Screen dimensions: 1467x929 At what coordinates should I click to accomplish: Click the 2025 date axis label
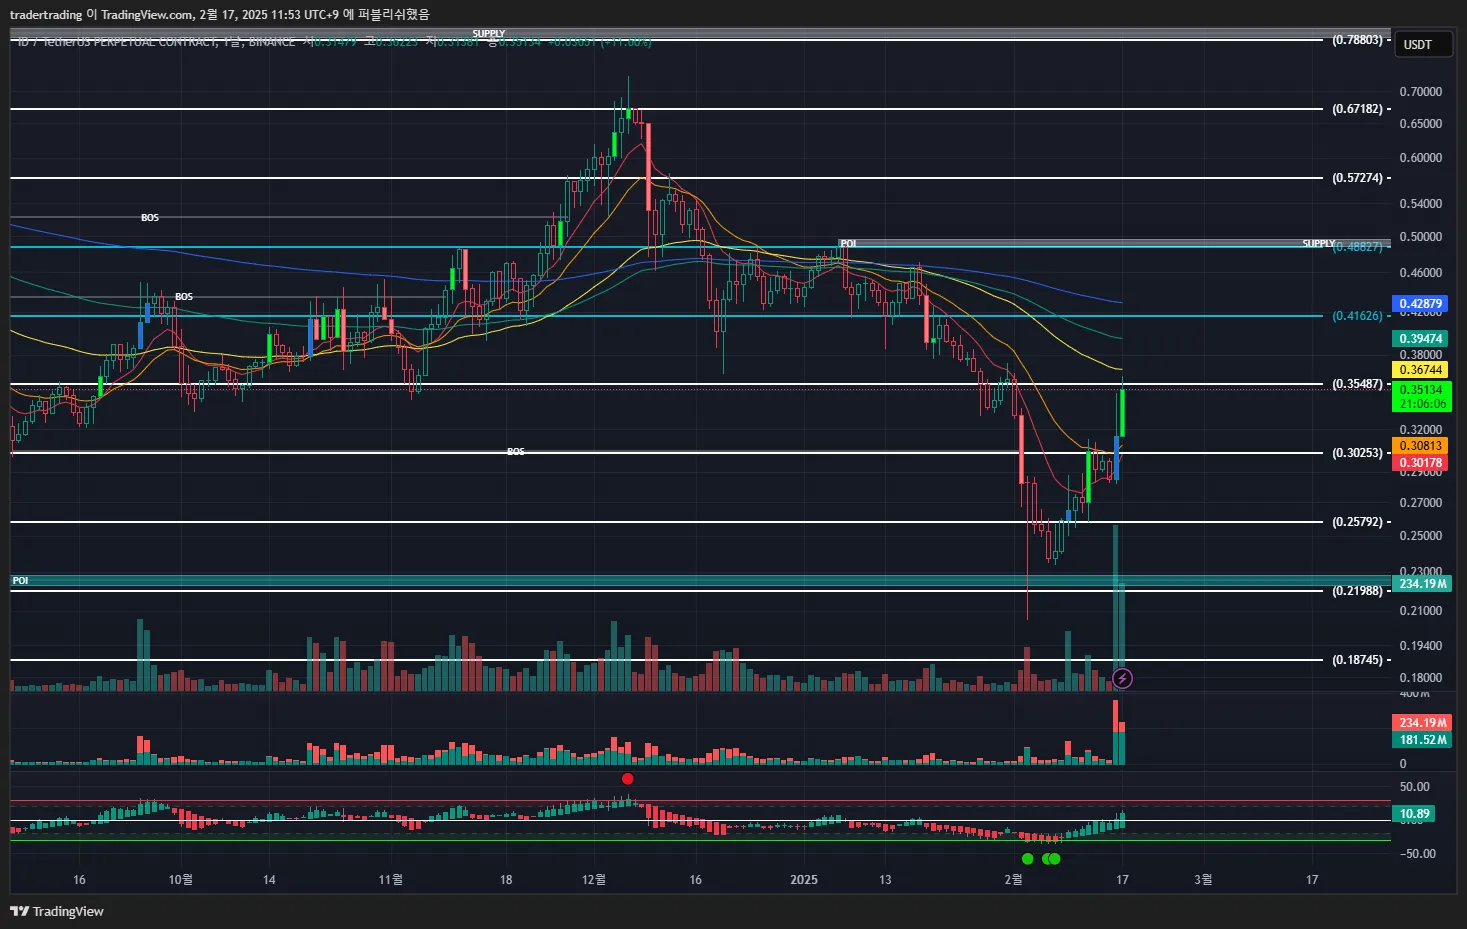804,880
